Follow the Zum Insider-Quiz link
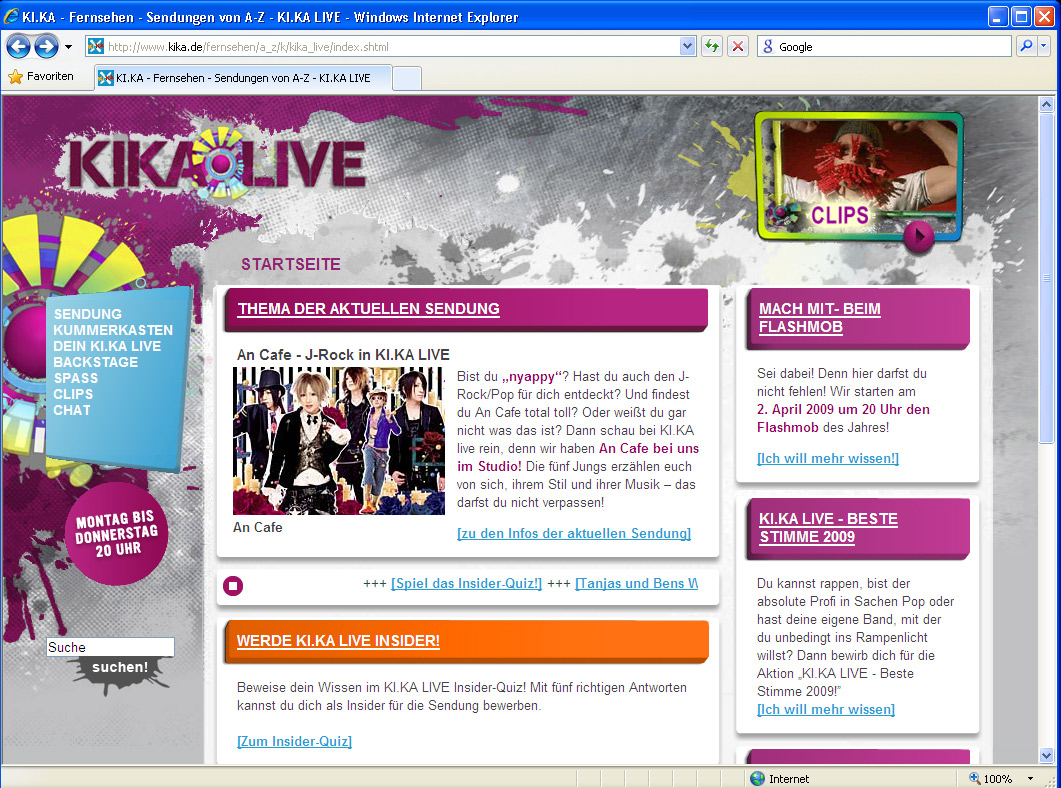The width and height of the screenshot is (1061, 788). pyautogui.click(x=294, y=741)
